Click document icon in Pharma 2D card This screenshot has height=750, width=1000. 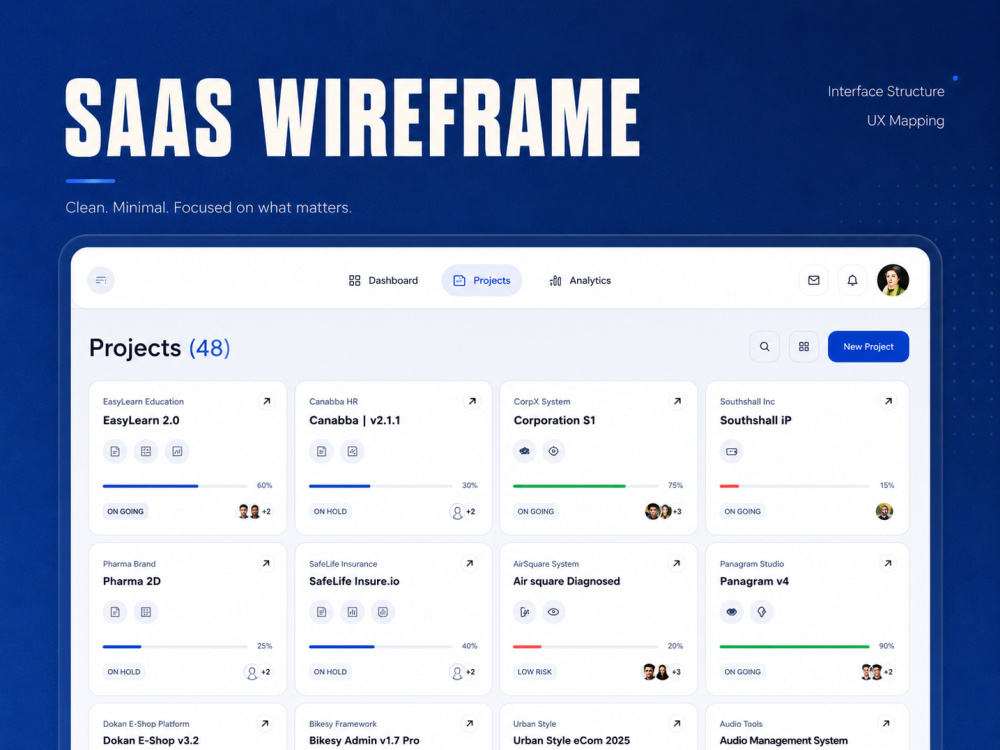point(115,612)
